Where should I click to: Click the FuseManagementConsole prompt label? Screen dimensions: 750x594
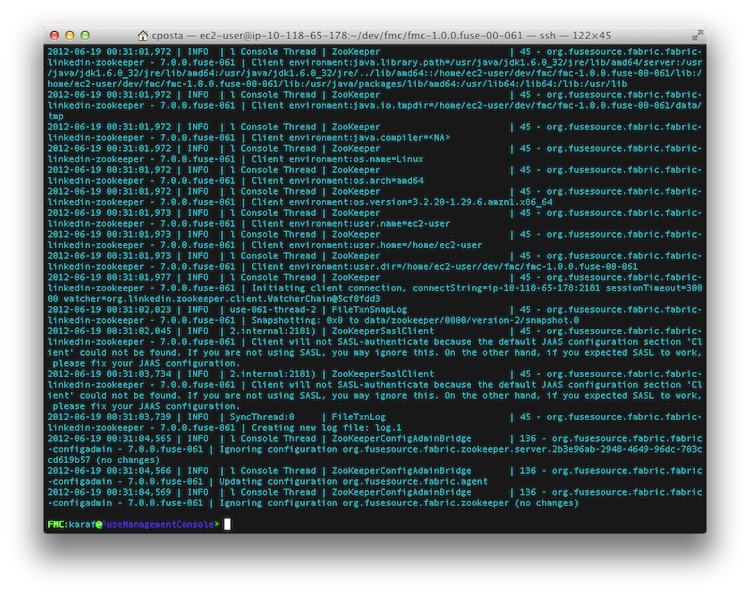click(x=158, y=524)
